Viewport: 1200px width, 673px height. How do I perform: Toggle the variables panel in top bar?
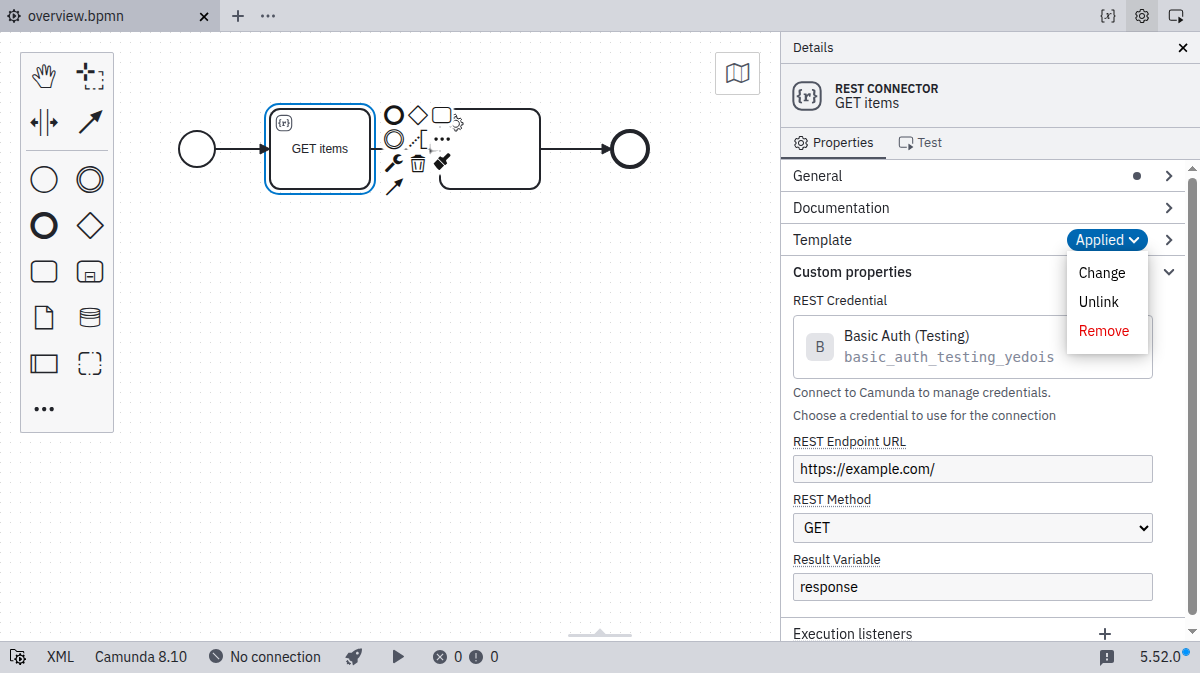(1108, 16)
